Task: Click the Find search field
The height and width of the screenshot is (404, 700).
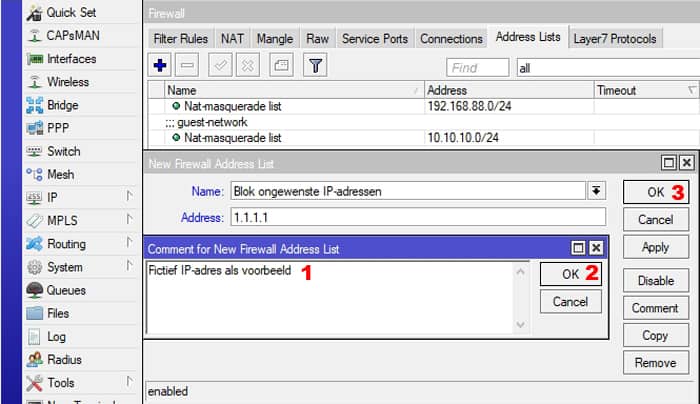Action: 478,68
